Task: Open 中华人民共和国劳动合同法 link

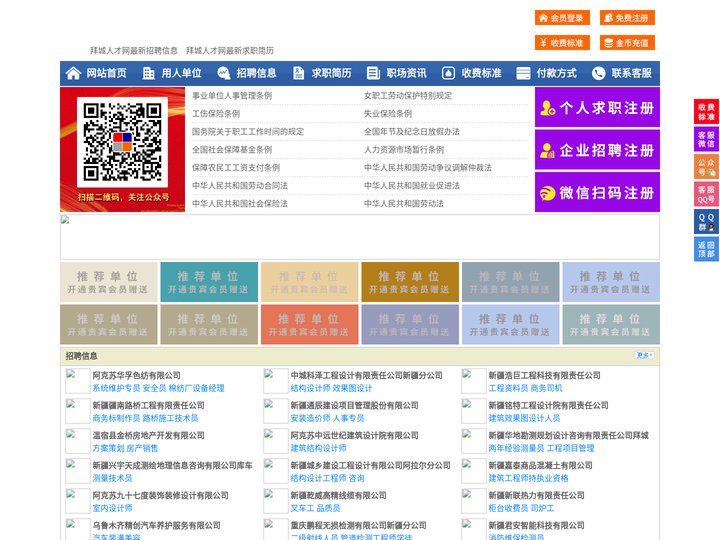Action: tap(240, 186)
